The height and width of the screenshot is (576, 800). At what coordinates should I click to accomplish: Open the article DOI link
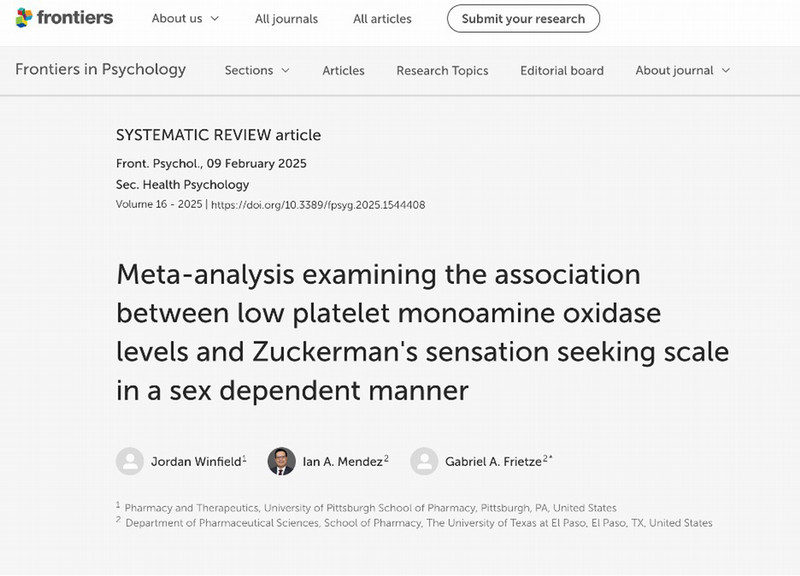(x=318, y=205)
